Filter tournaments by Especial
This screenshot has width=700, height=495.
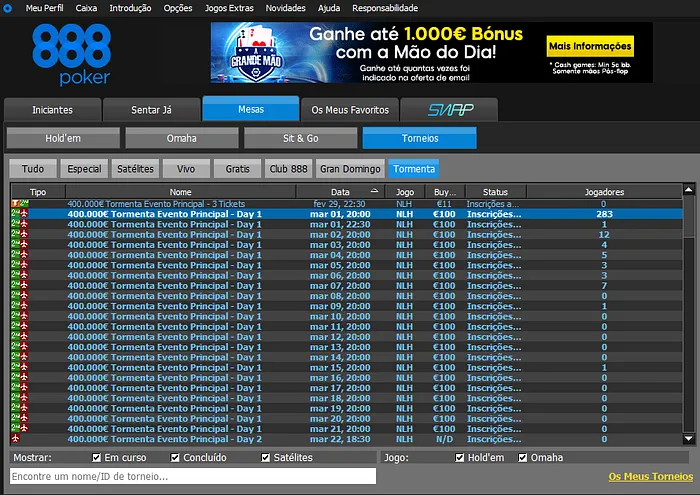[84, 169]
